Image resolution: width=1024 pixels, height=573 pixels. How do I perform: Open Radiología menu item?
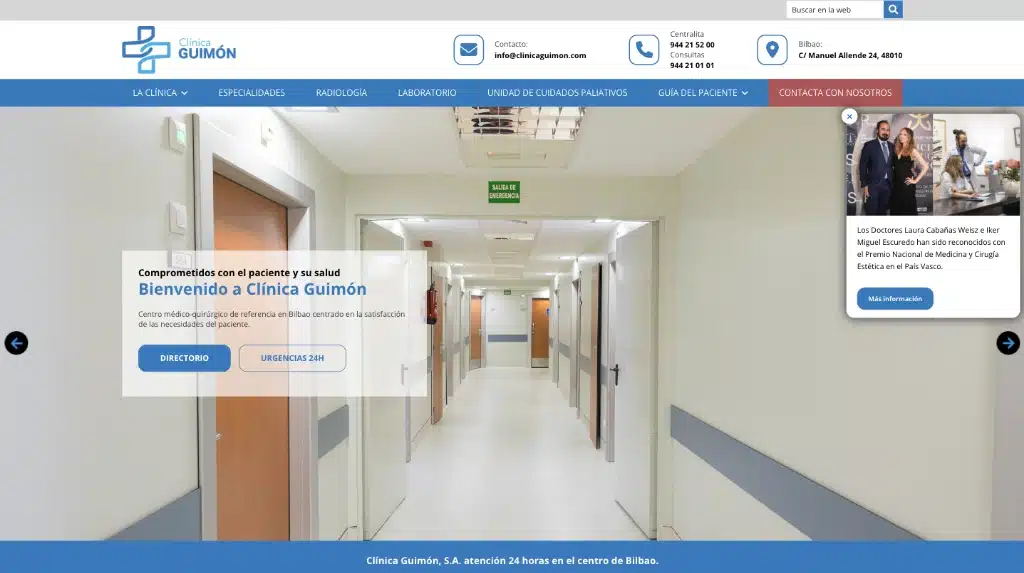[x=342, y=93]
